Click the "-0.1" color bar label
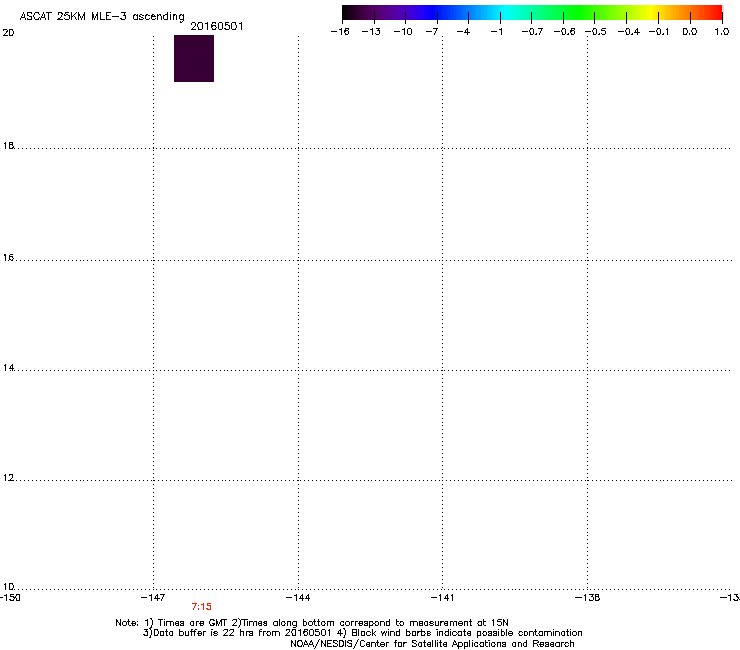 coord(659,32)
